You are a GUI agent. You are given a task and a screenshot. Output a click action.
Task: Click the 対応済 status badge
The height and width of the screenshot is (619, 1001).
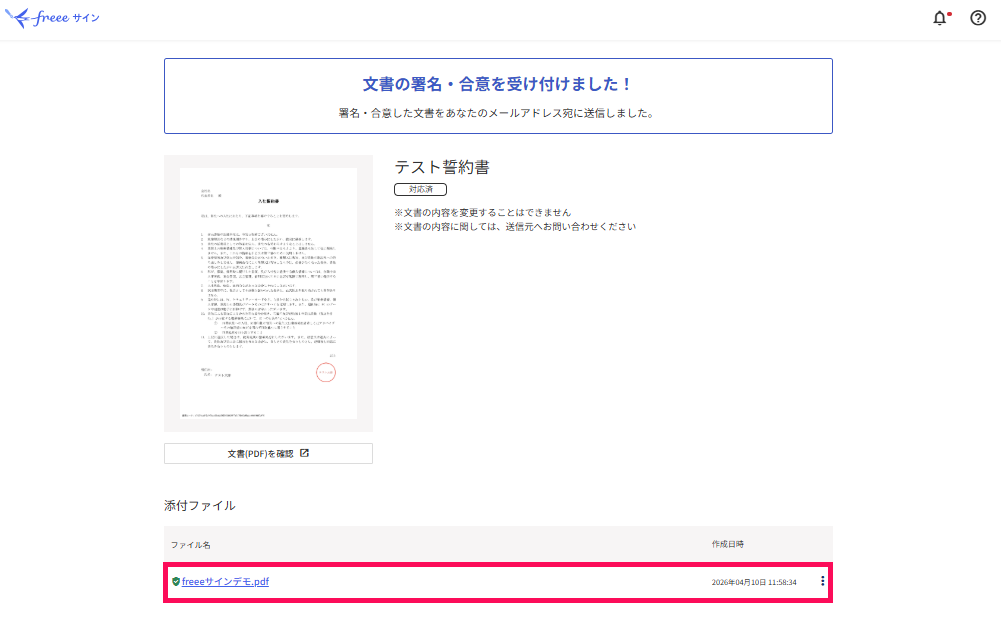420,190
